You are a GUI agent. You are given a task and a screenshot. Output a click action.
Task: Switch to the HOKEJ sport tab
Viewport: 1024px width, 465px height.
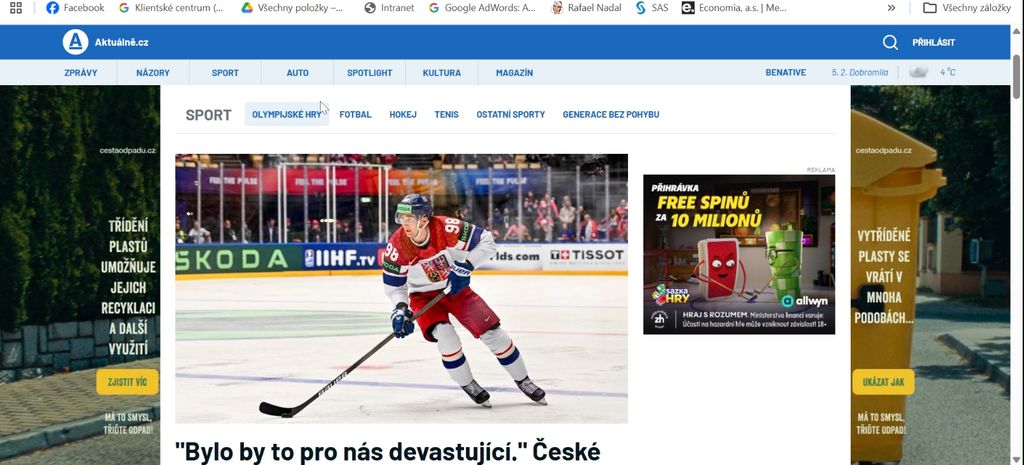point(403,114)
